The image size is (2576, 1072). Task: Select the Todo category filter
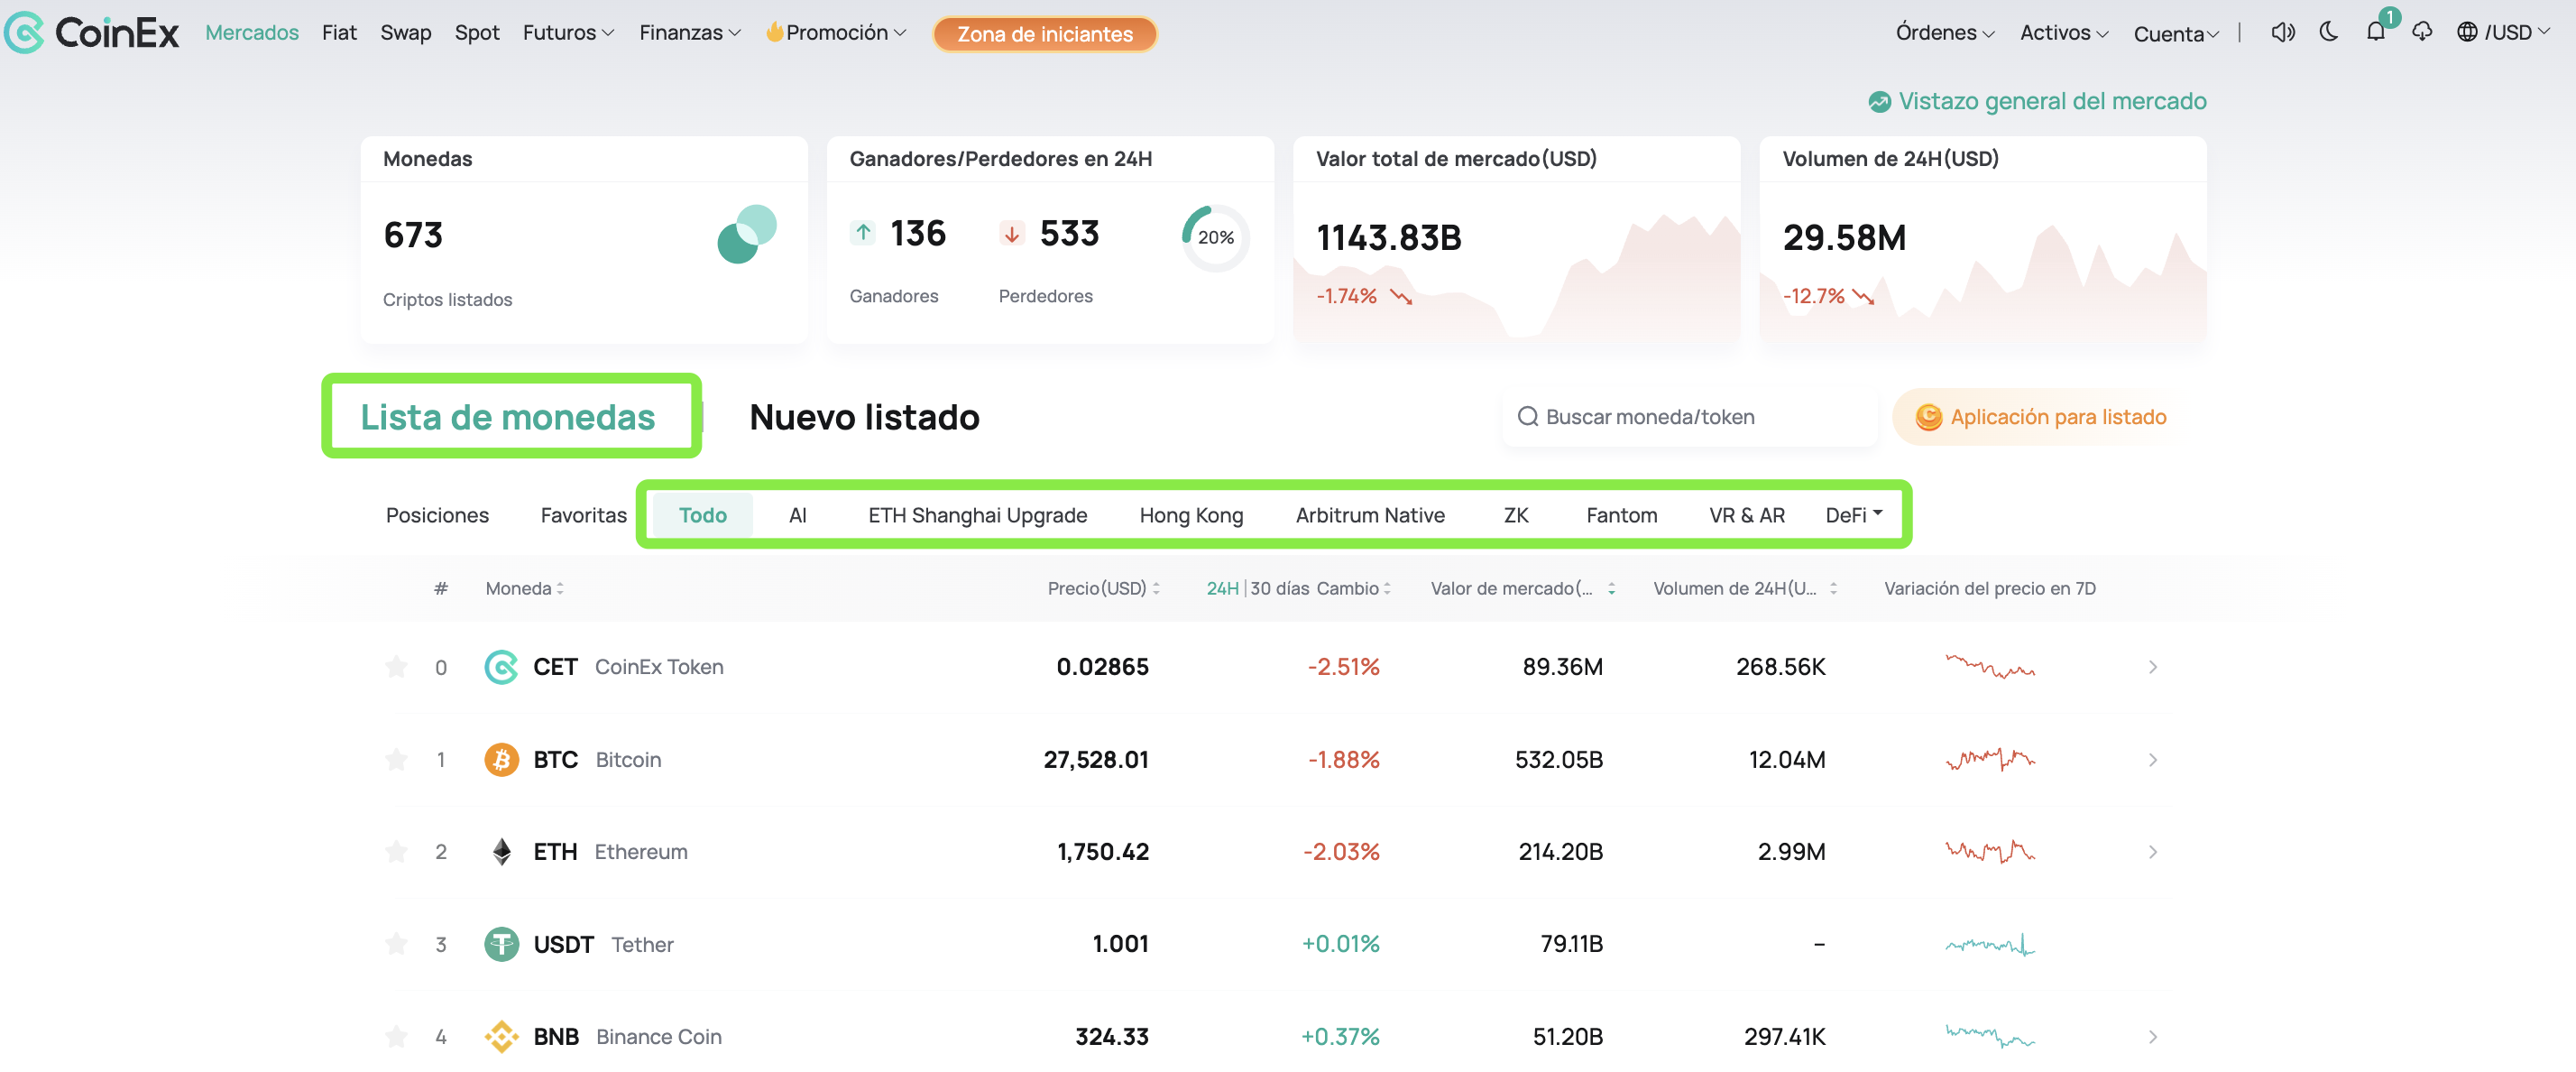tap(702, 514)
